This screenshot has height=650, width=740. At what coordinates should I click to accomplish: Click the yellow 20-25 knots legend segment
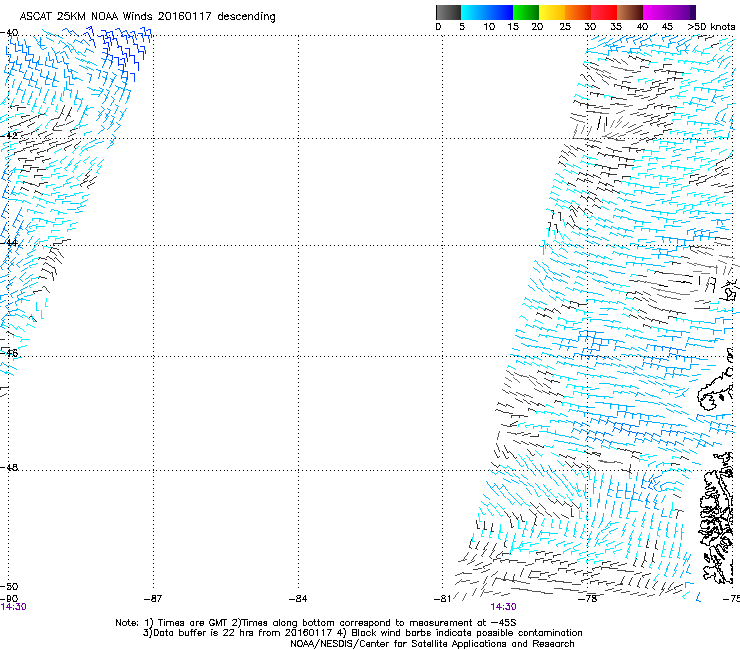coord(552,12)
